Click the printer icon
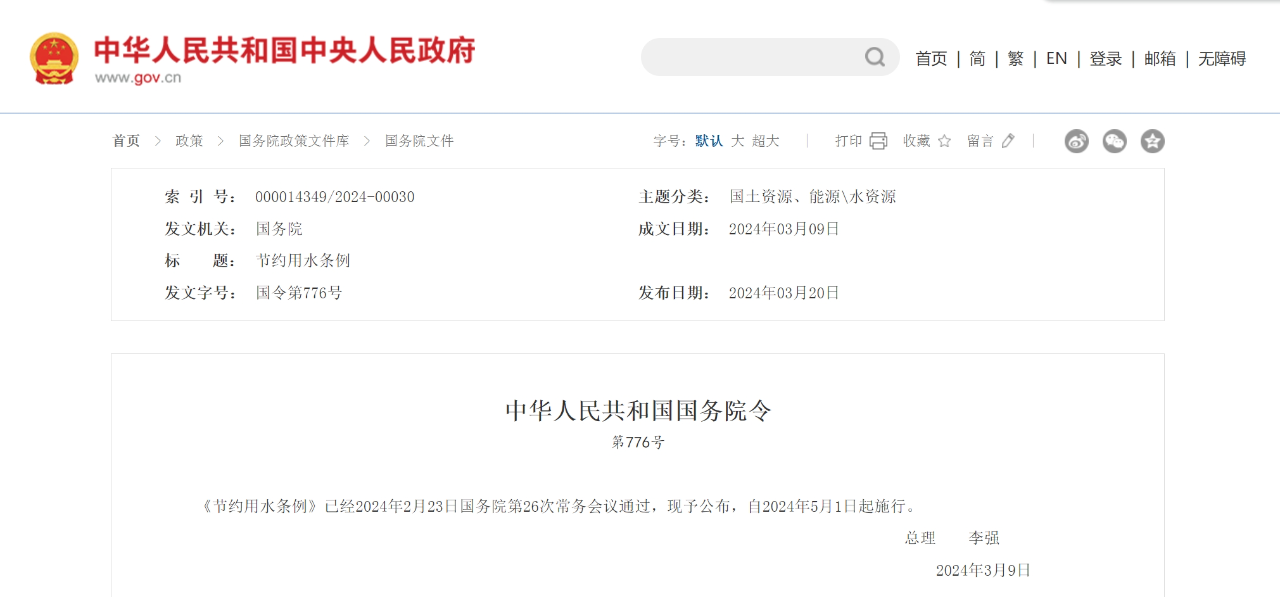Screen dimensions: 1280x597 pos(878,141)
